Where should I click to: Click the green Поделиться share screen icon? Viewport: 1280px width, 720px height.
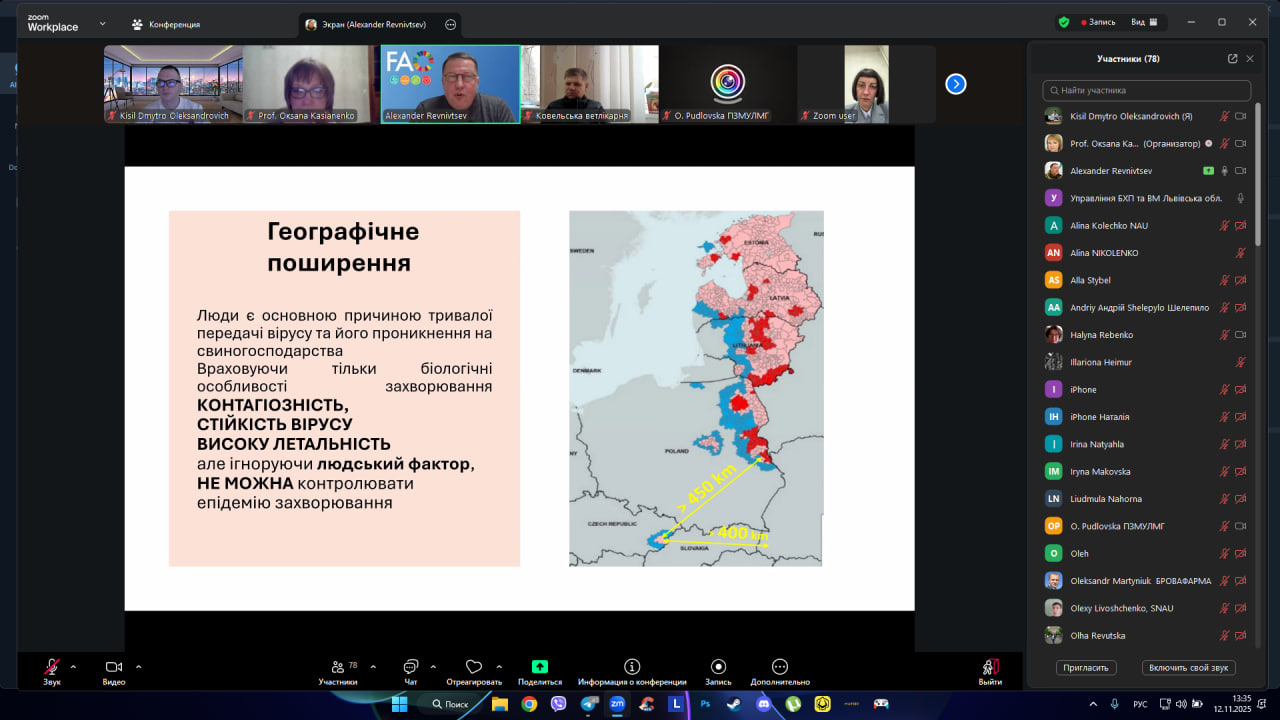pyautogui.click(x=540, y=667)
